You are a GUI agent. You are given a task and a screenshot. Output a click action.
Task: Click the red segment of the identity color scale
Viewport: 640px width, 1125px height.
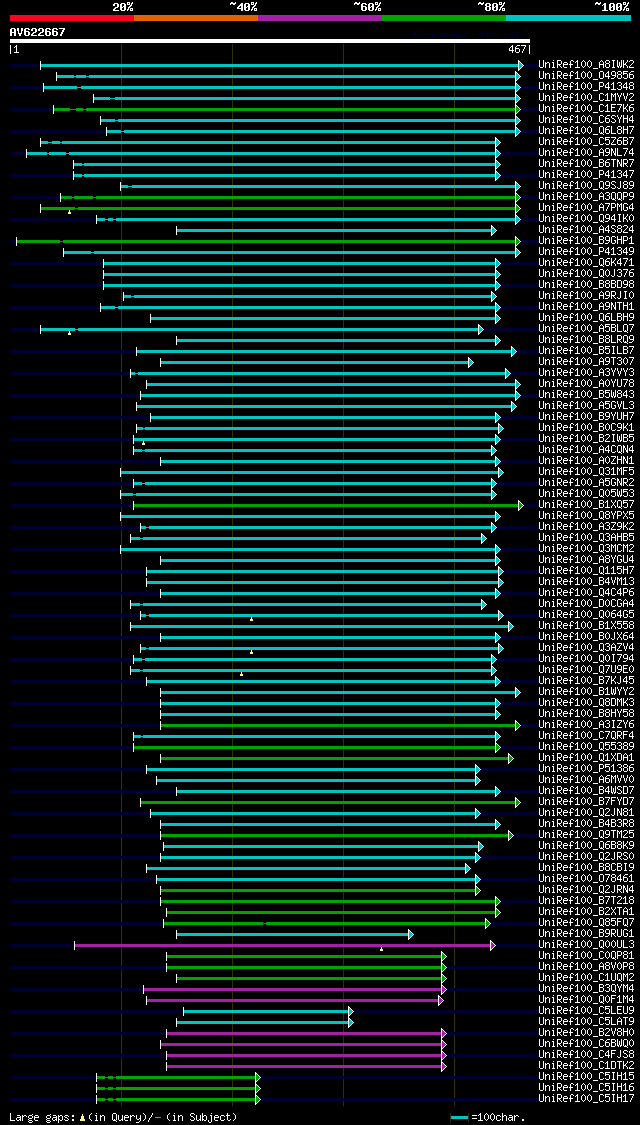[72, 17]
